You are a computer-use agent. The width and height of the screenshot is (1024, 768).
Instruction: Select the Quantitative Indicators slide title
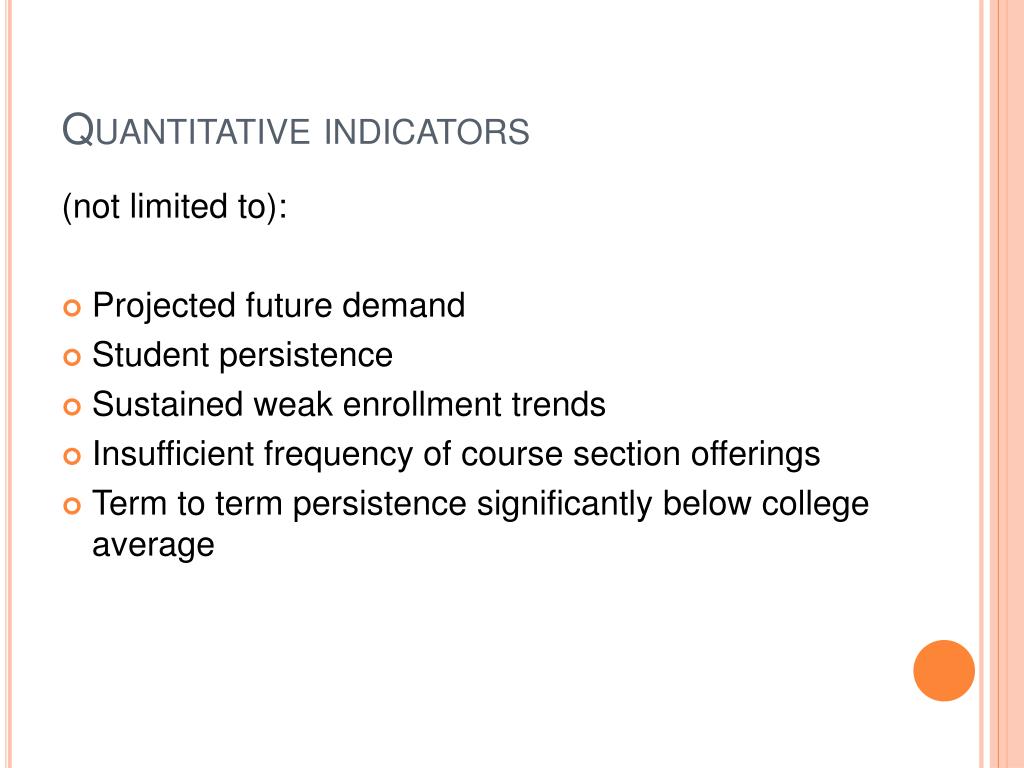point(295,129)
